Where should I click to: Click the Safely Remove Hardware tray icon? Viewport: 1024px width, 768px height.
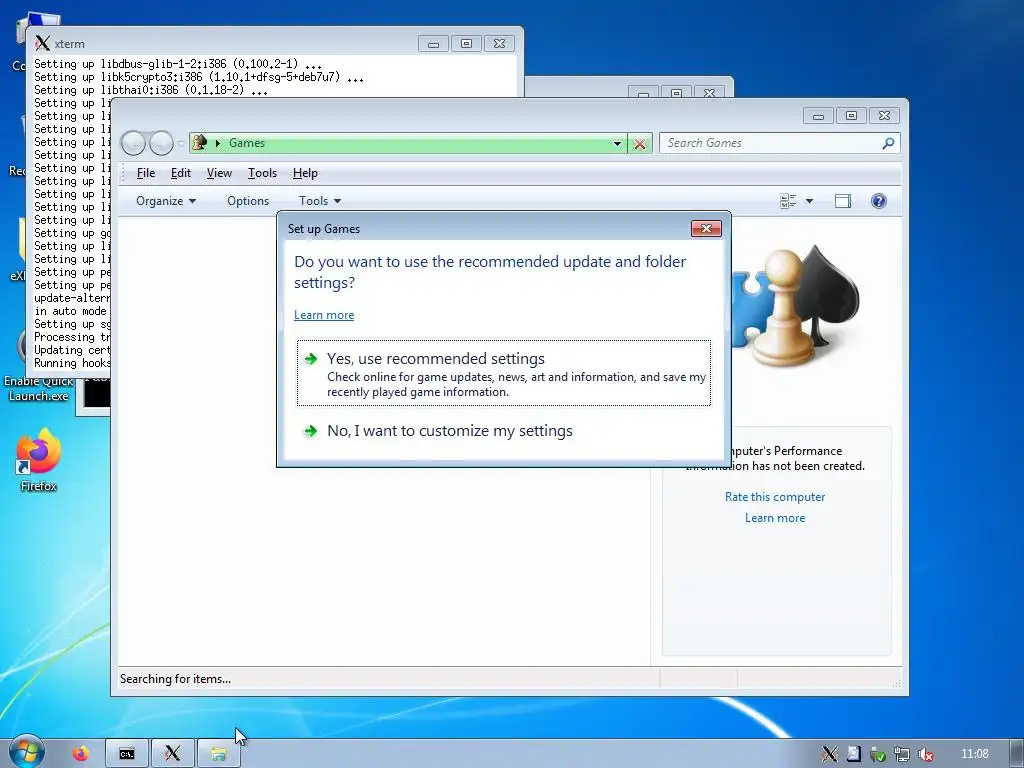[x=878, y=754]
